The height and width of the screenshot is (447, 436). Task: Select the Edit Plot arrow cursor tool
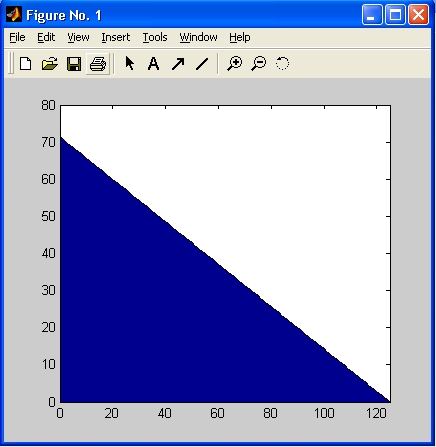pyautogui.click(x=130, y=63)
